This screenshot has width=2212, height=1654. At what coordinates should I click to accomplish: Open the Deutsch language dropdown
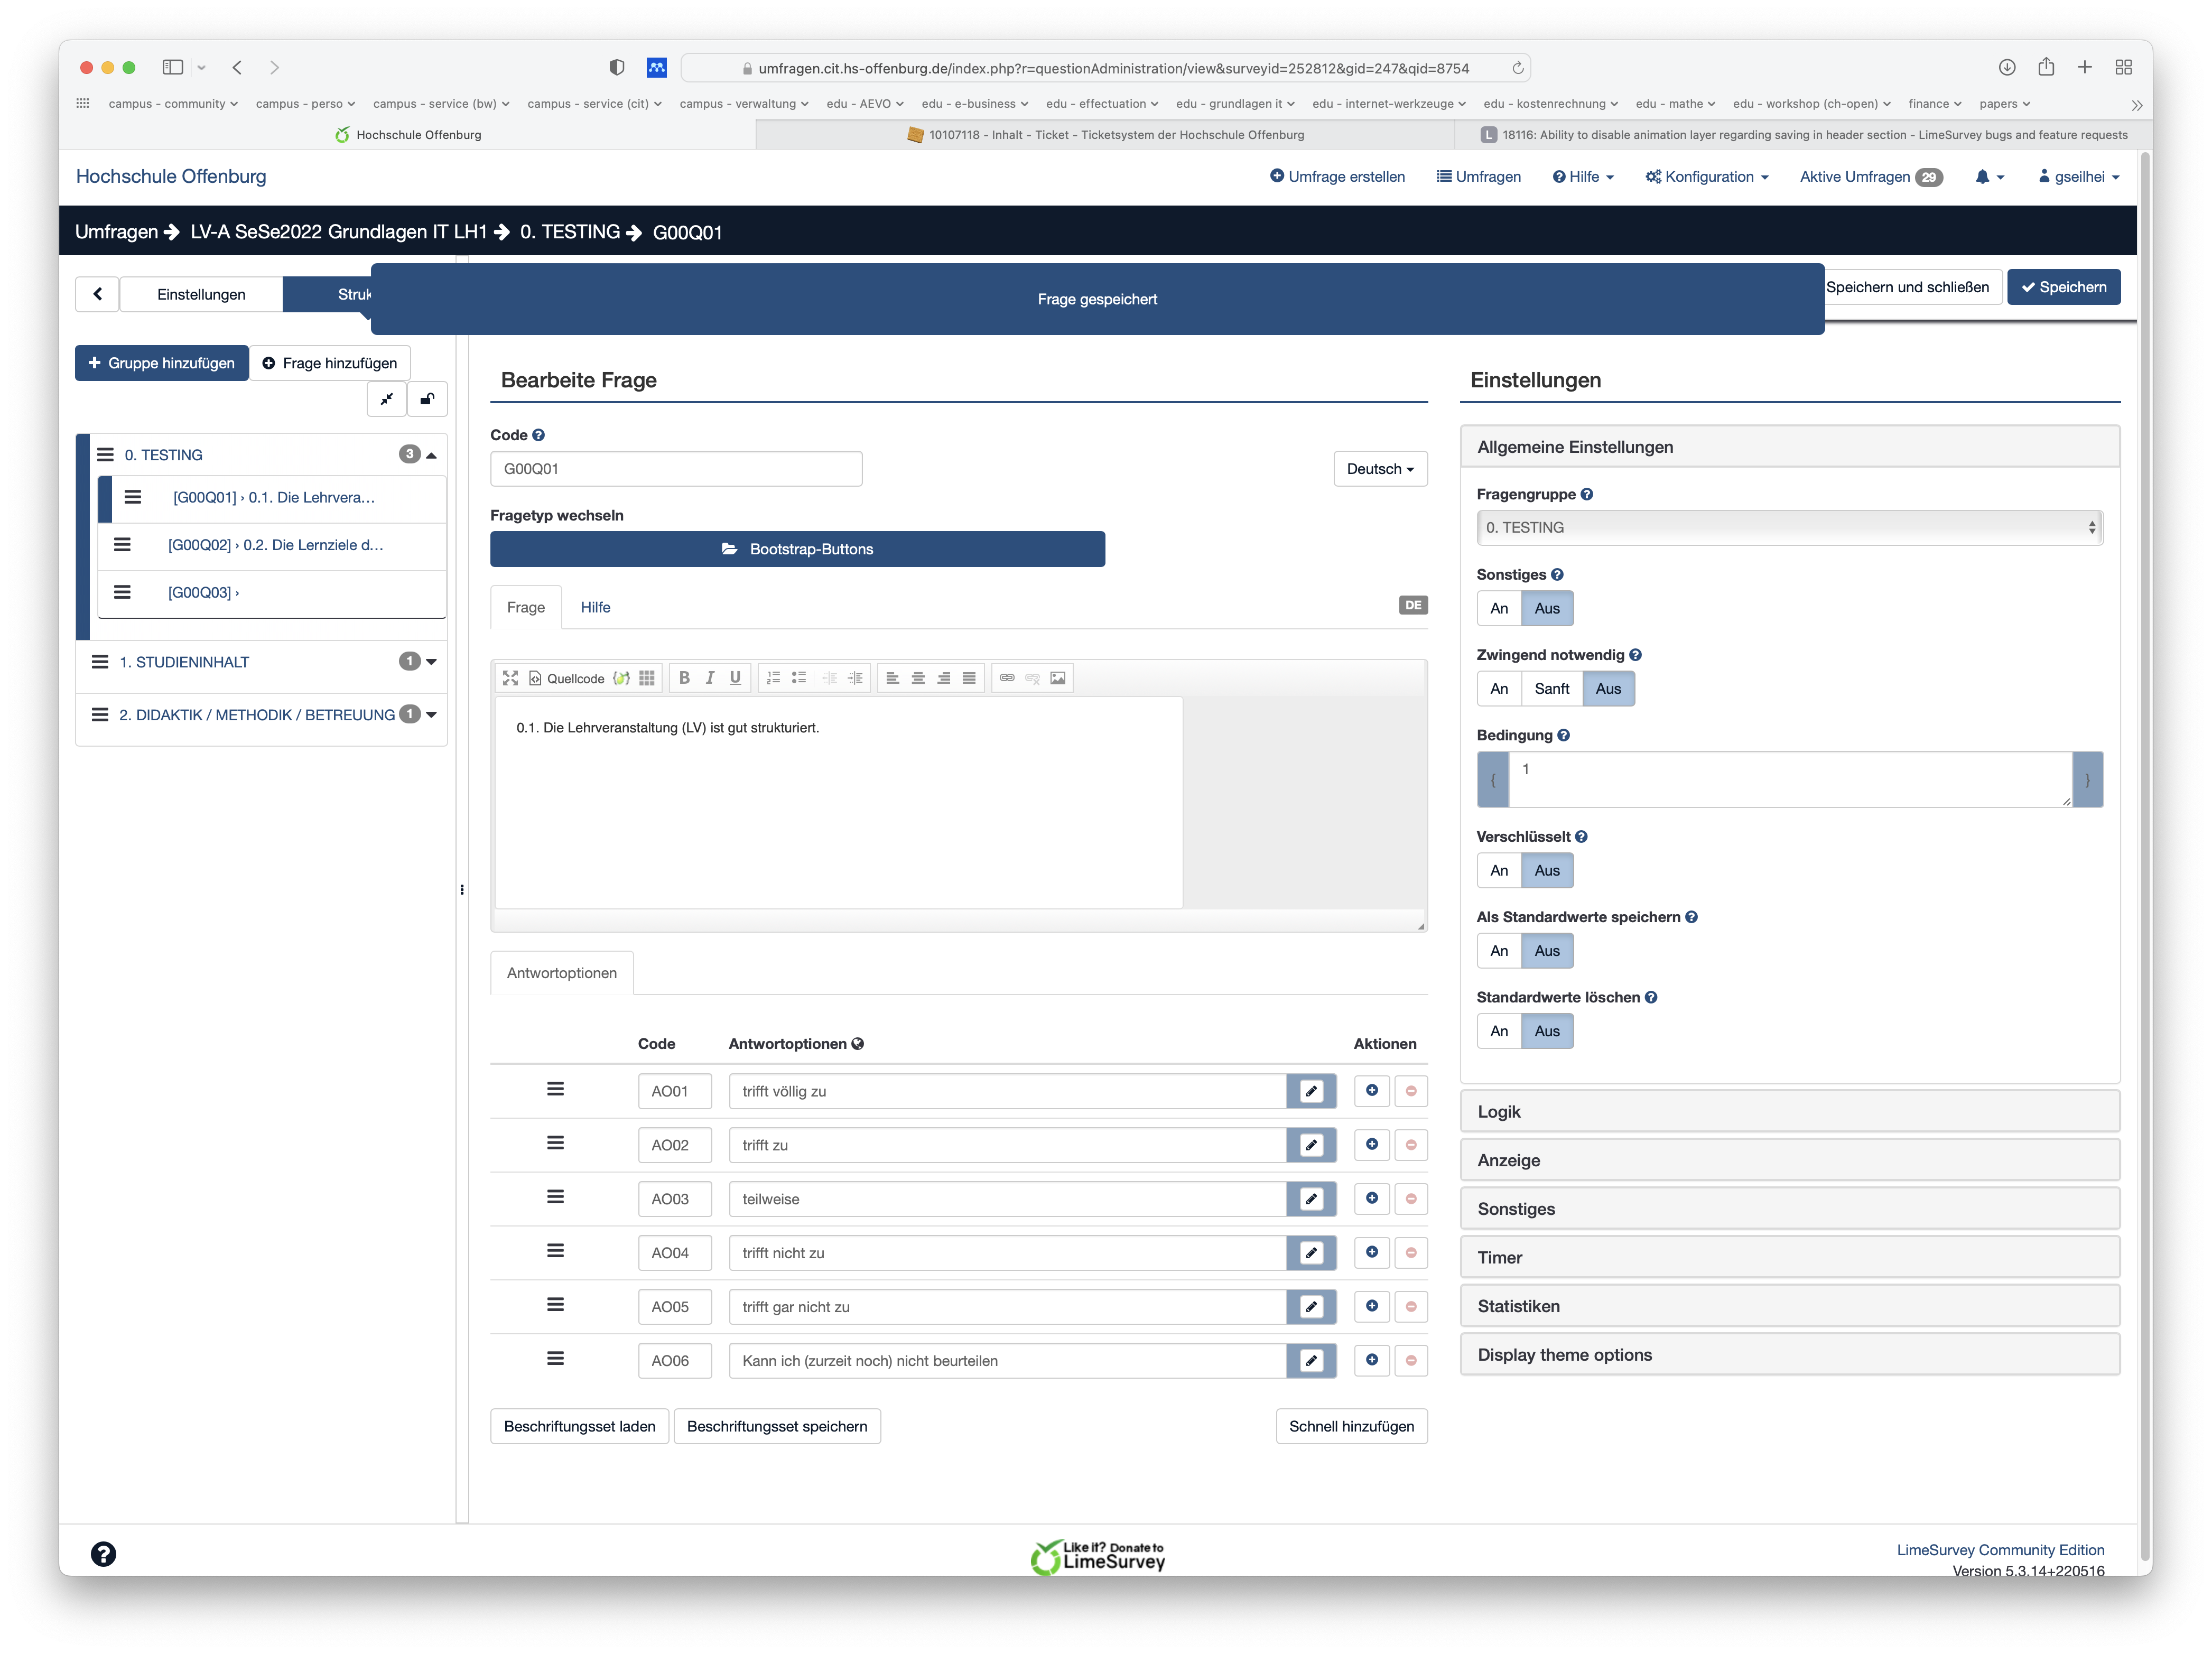click(x=1379, y=469)
